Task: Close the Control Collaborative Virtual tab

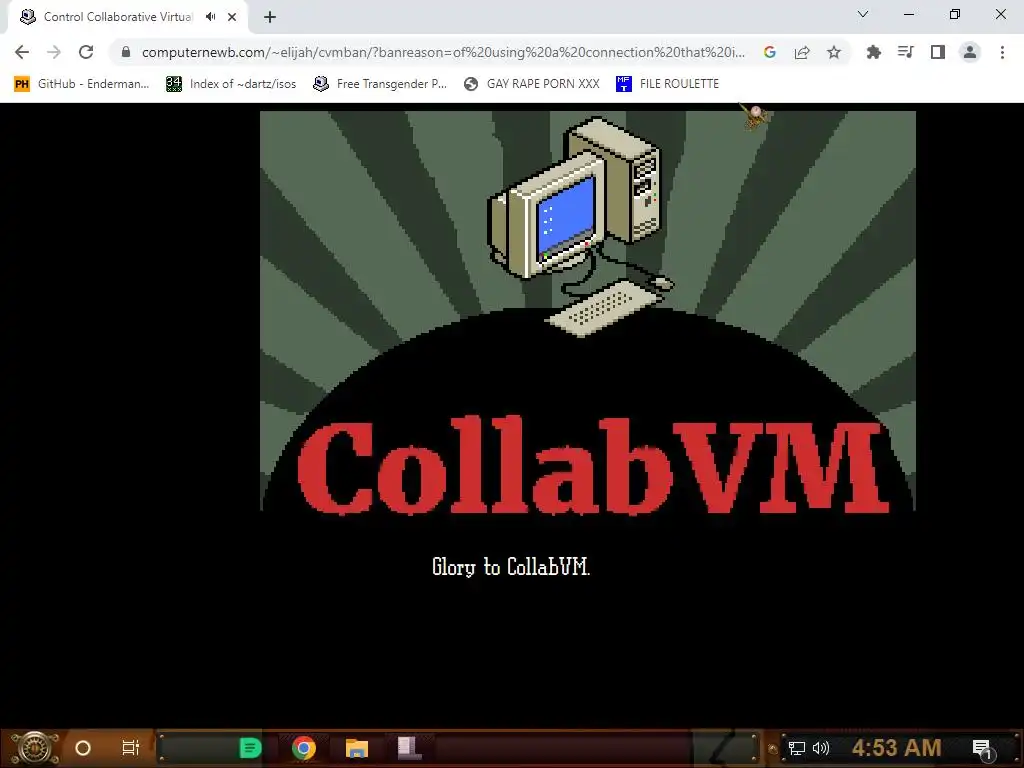Action: 232,17
